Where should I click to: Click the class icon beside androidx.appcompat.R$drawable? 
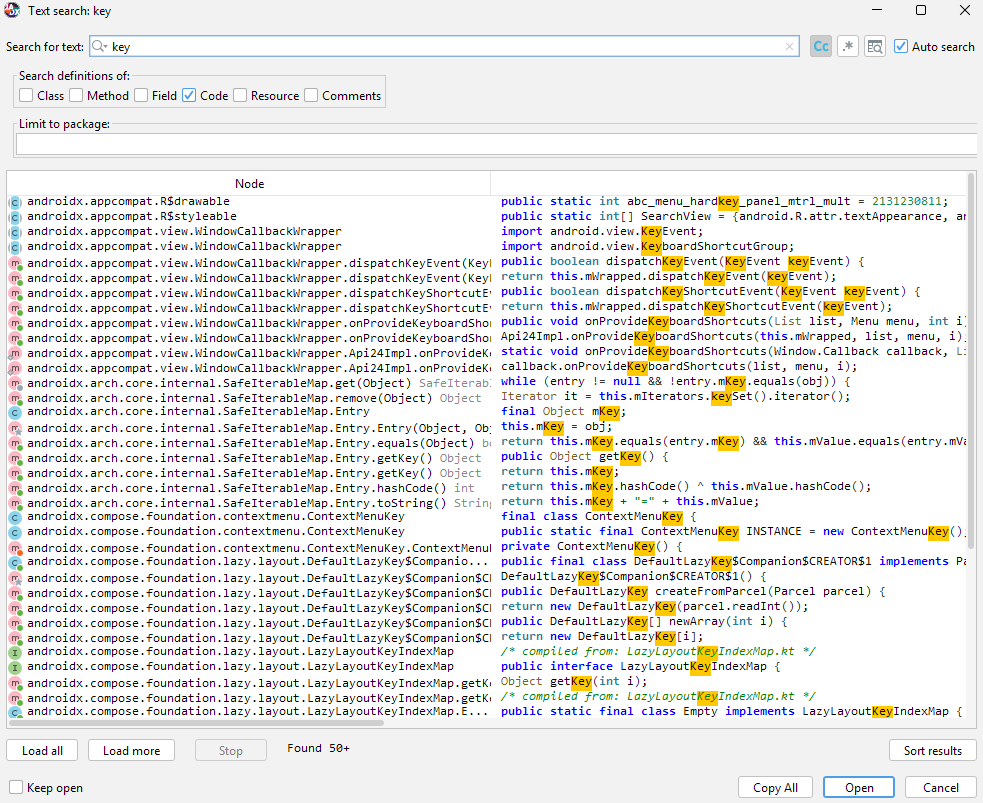(x=15, y=202)
